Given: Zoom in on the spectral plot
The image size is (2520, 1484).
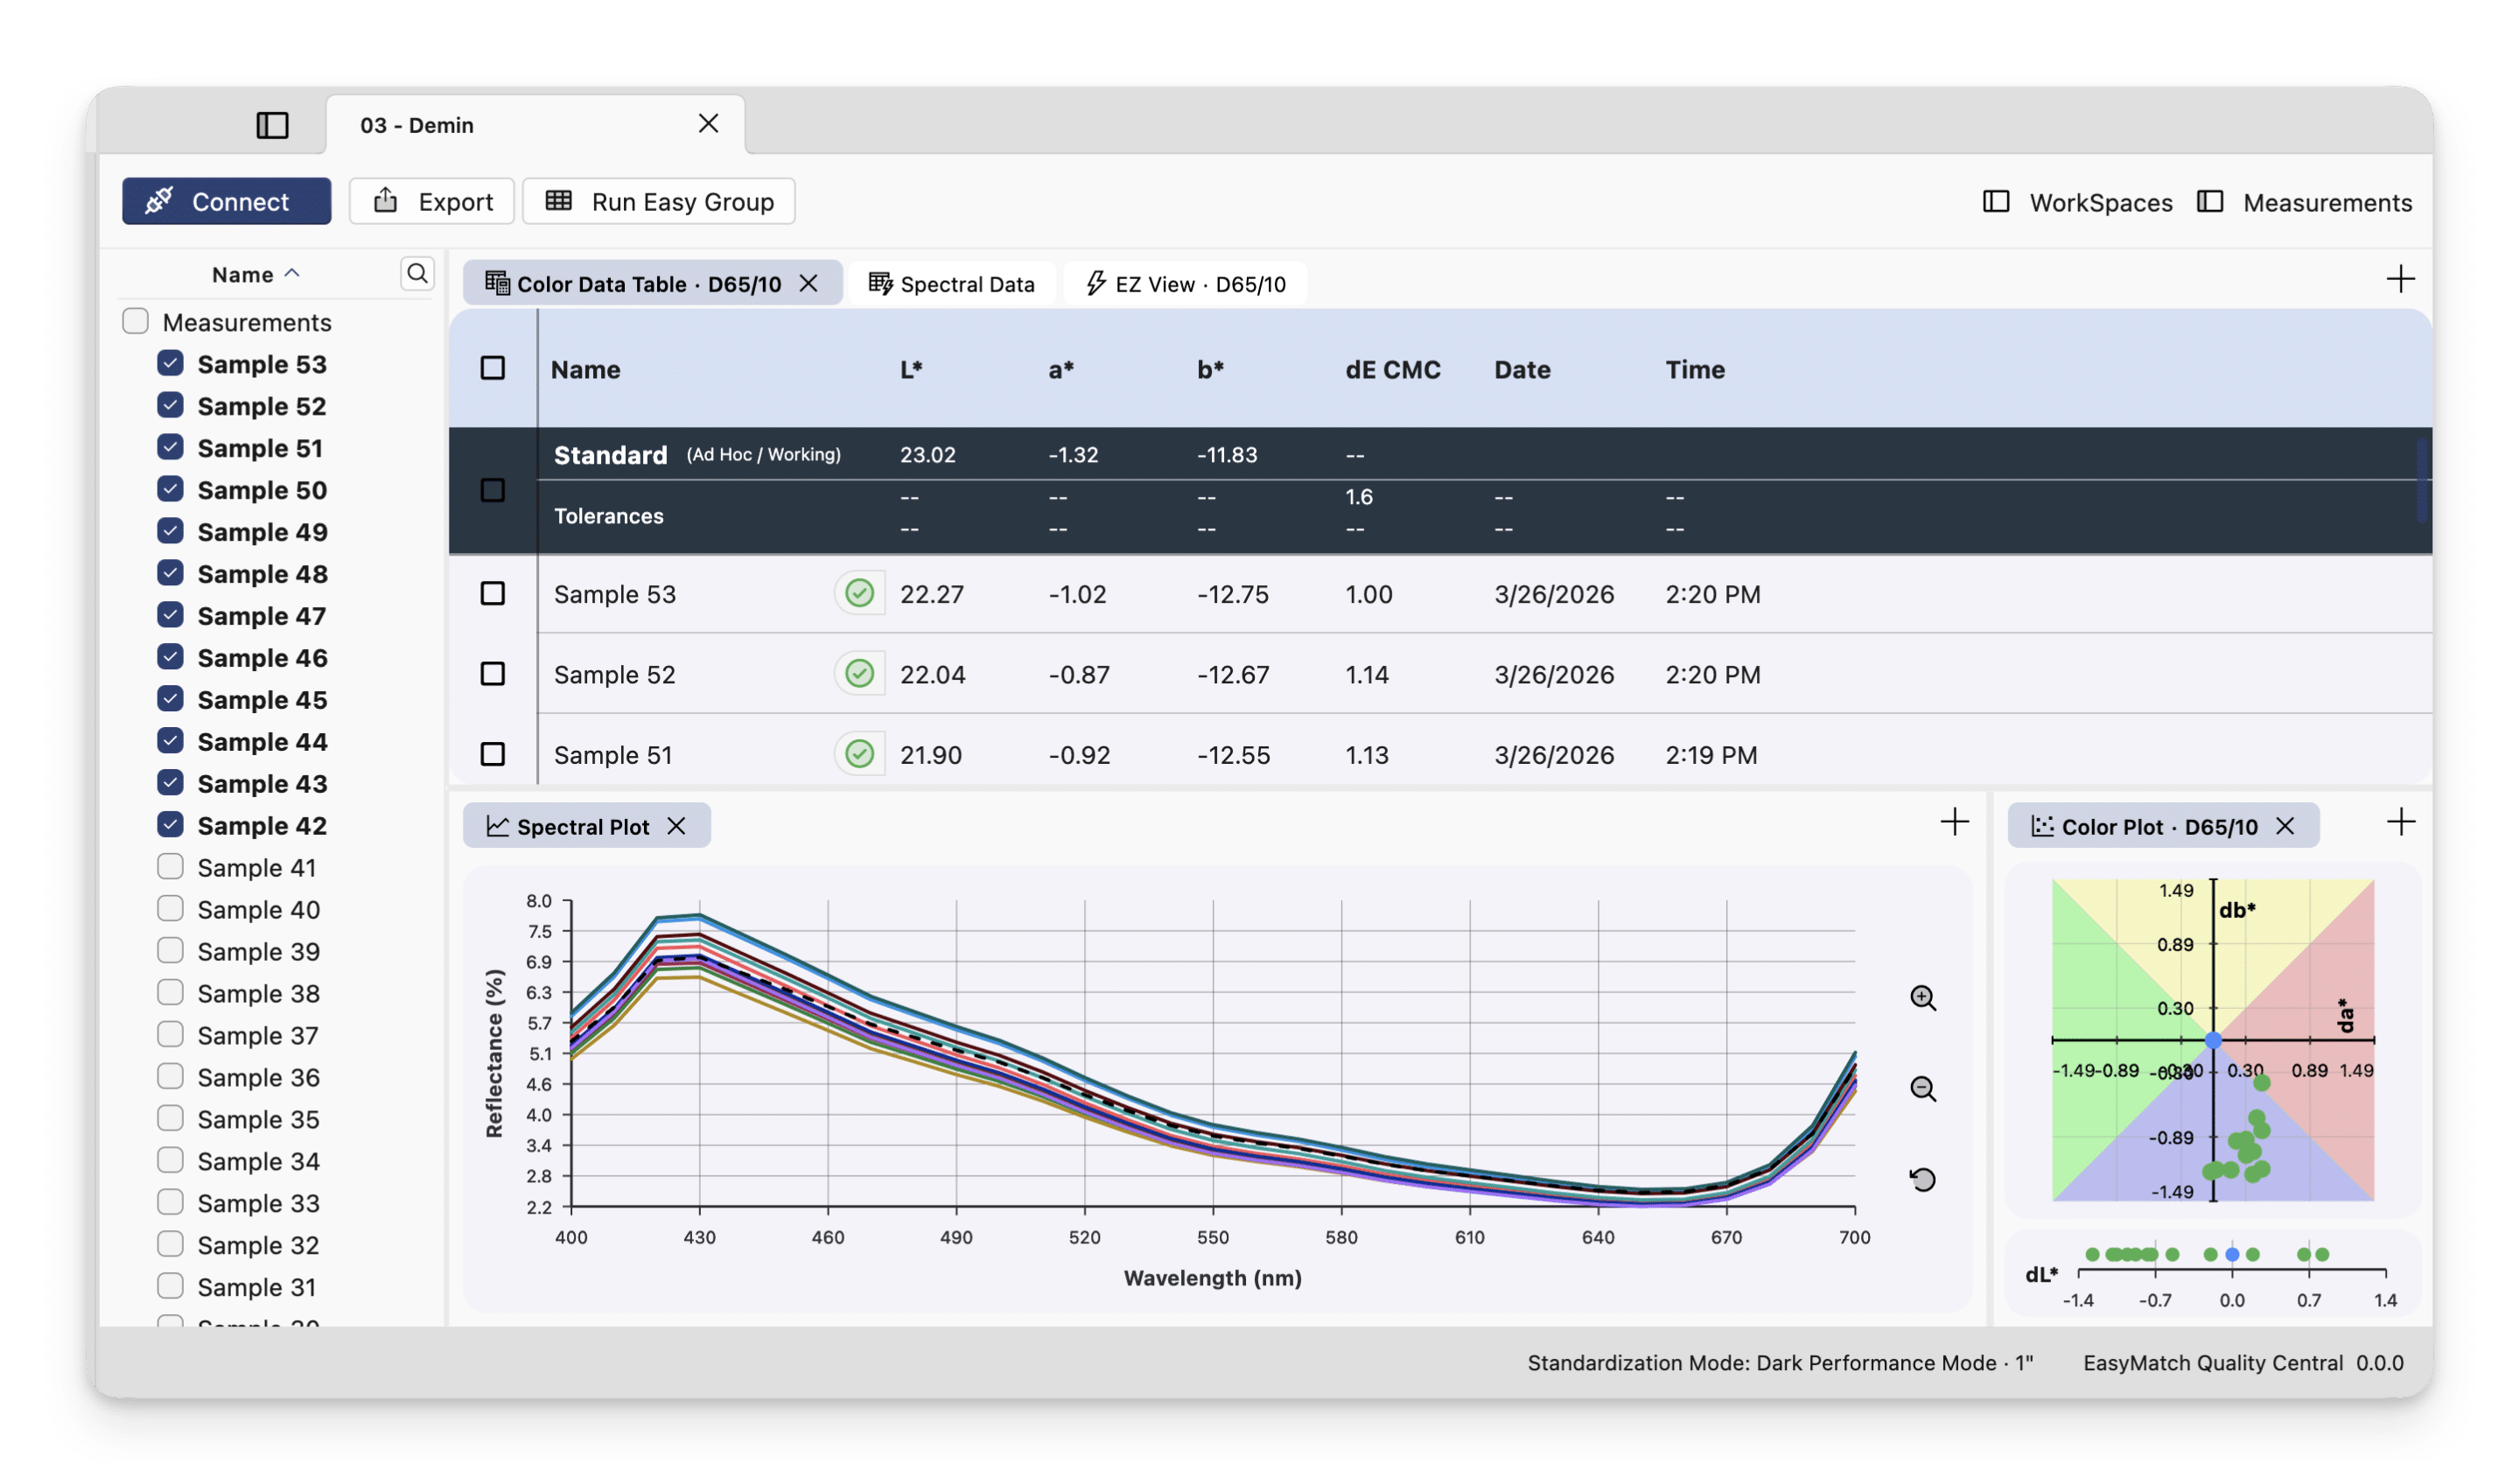Looking at the screenshot, I should point(1922,998).
